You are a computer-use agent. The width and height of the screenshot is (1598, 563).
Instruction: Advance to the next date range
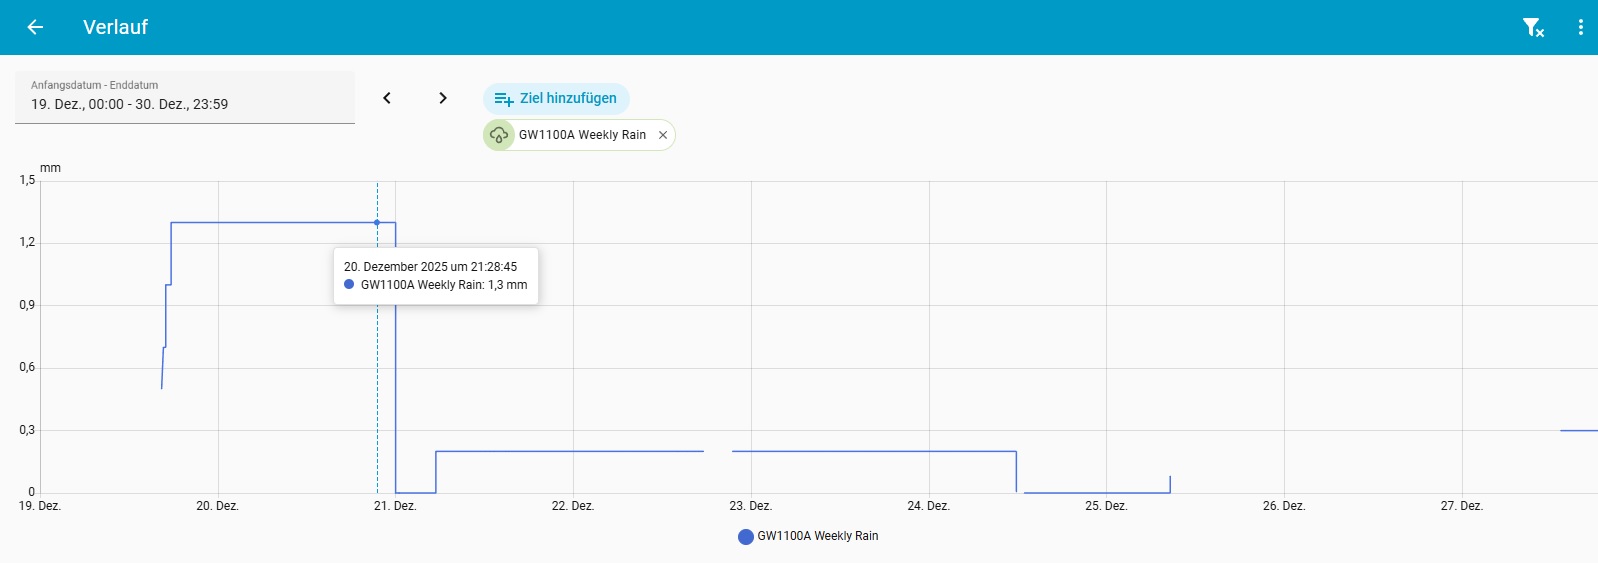[443, 98]
